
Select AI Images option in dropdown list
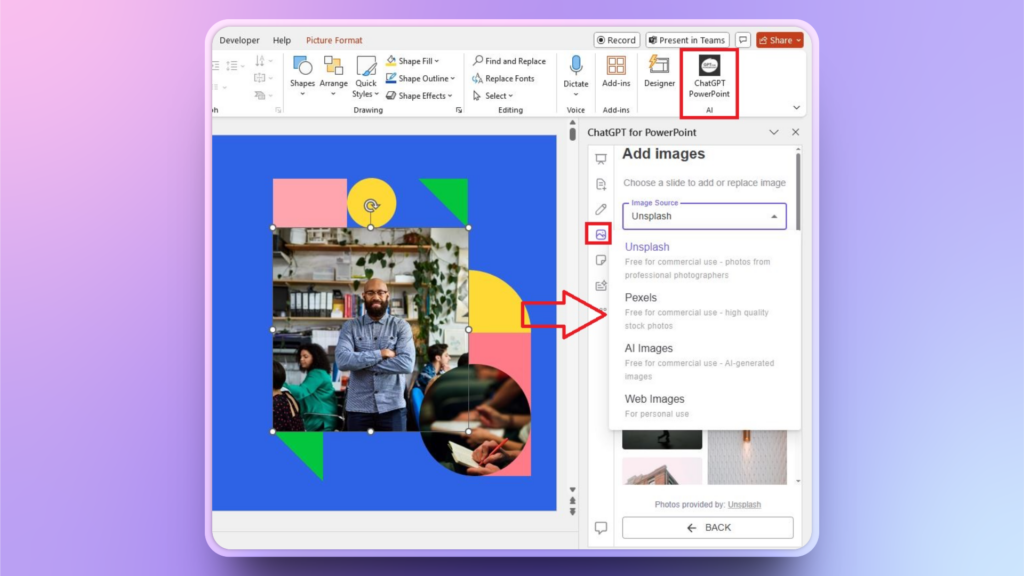(649, 348)
